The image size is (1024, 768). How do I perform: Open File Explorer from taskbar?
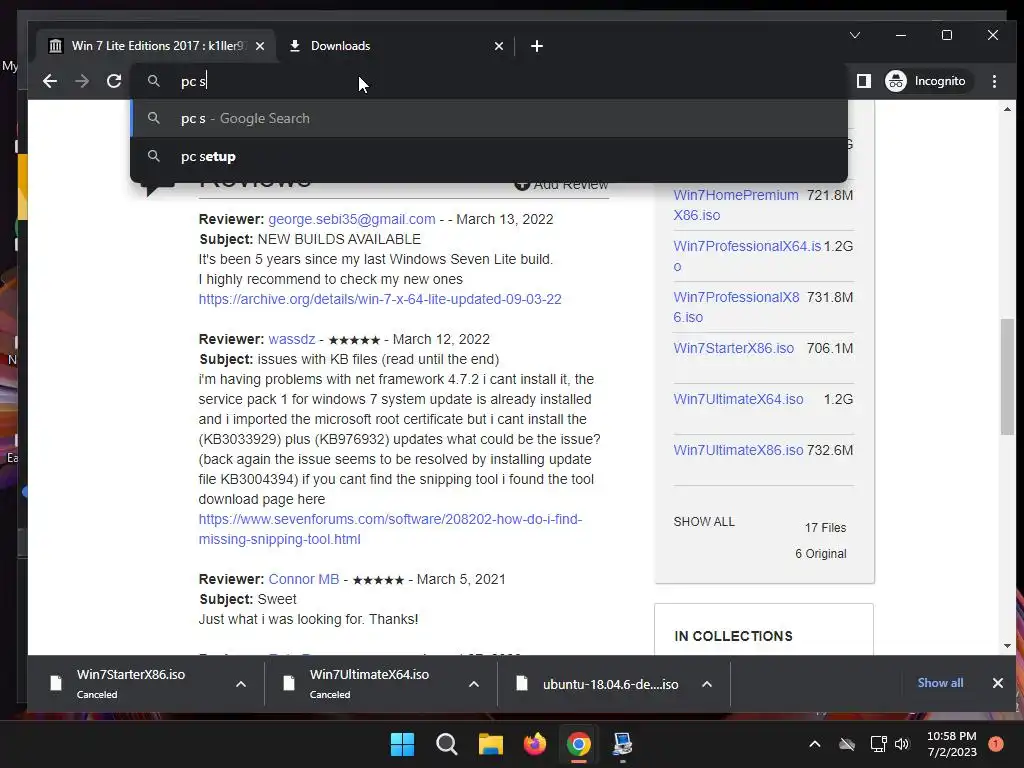point(490,744)
